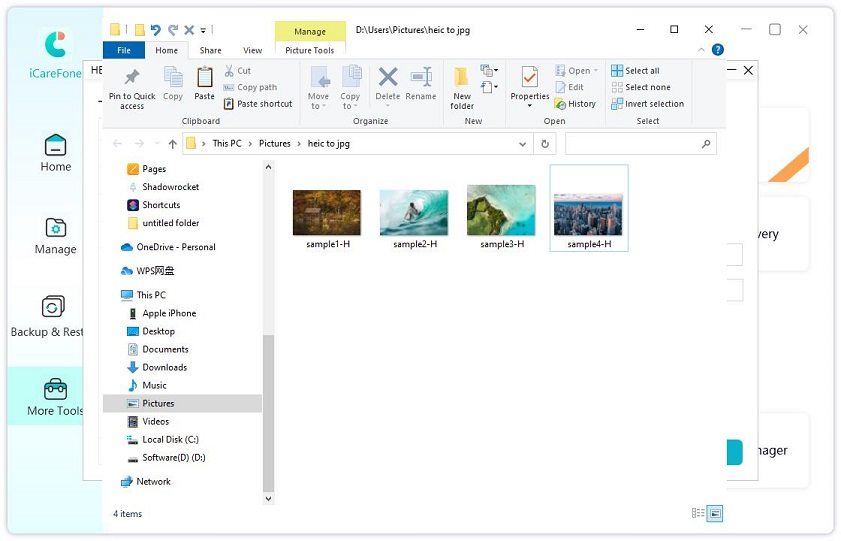Select This PC in the navigation tree
Viewport: 841px width, 541px height.
(x=143, y=295)
